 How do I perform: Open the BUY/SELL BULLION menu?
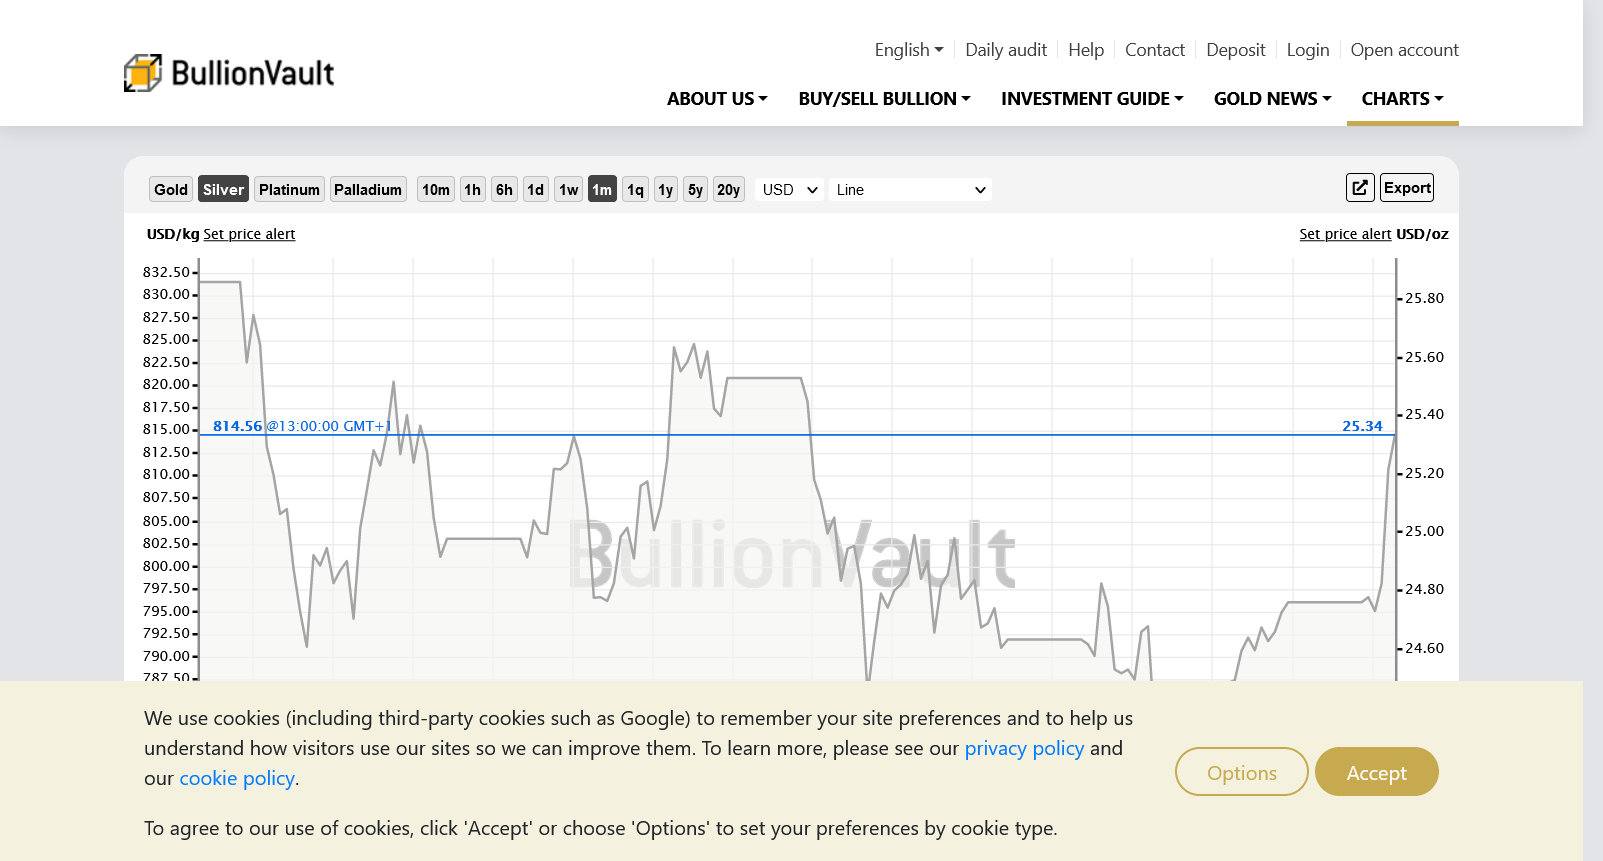(884, 99)
